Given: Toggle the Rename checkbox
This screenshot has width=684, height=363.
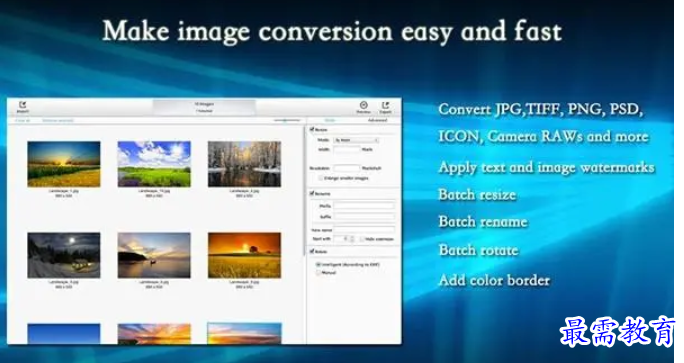Looking at the screenshot, I should click(x=312, y=193).
